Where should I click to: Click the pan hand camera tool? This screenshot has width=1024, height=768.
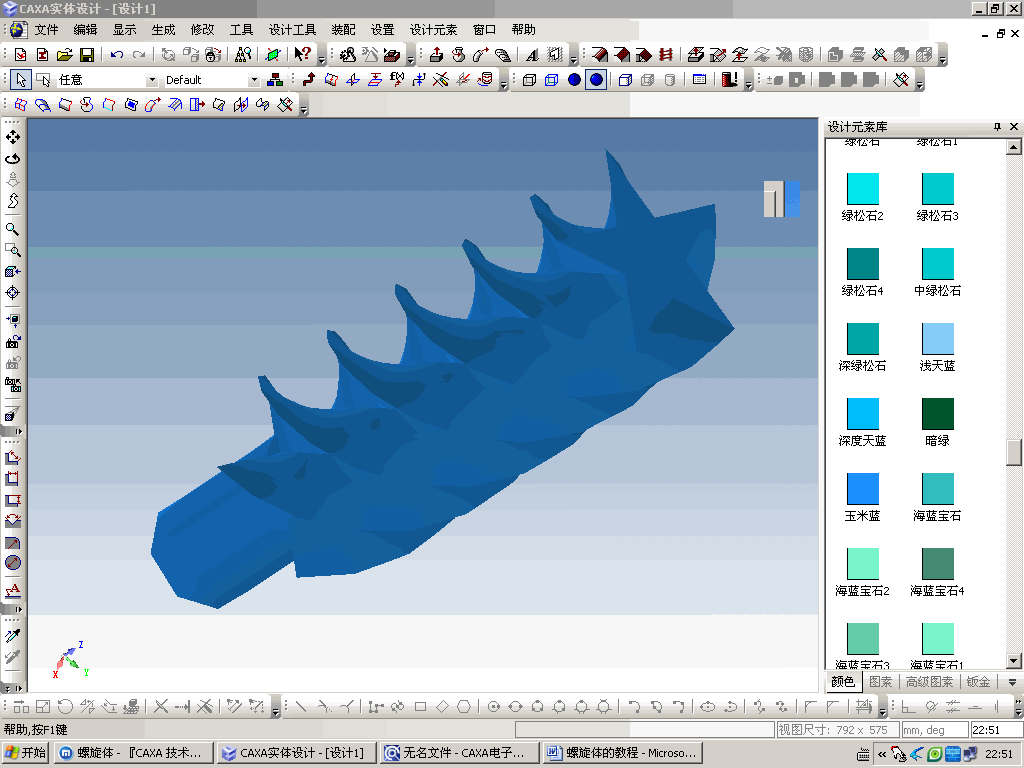(12, 137)
